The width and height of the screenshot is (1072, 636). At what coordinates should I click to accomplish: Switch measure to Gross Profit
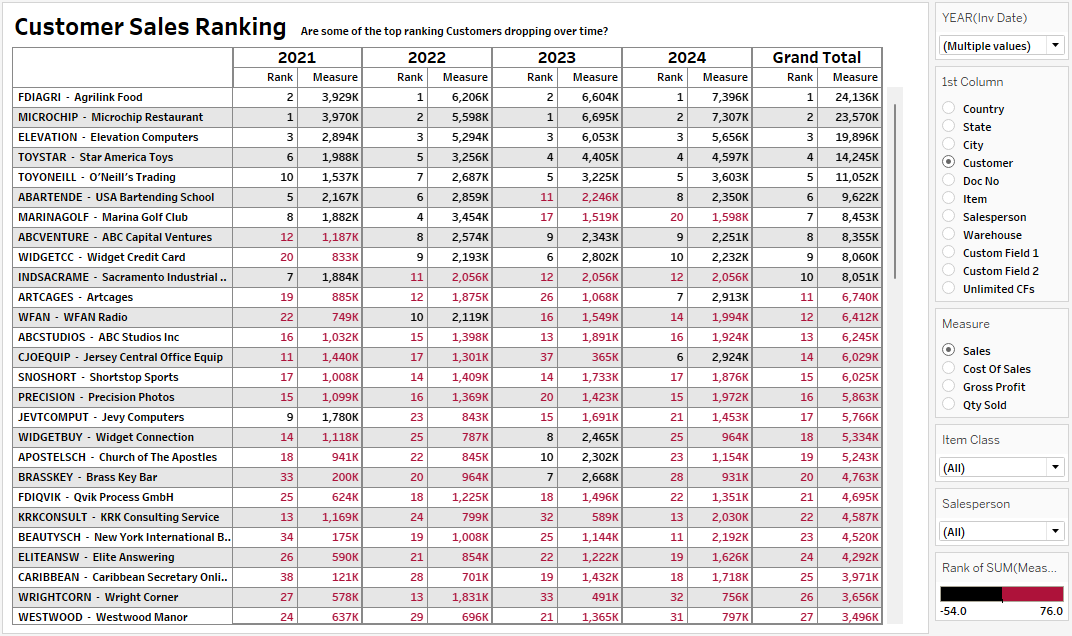948,387
